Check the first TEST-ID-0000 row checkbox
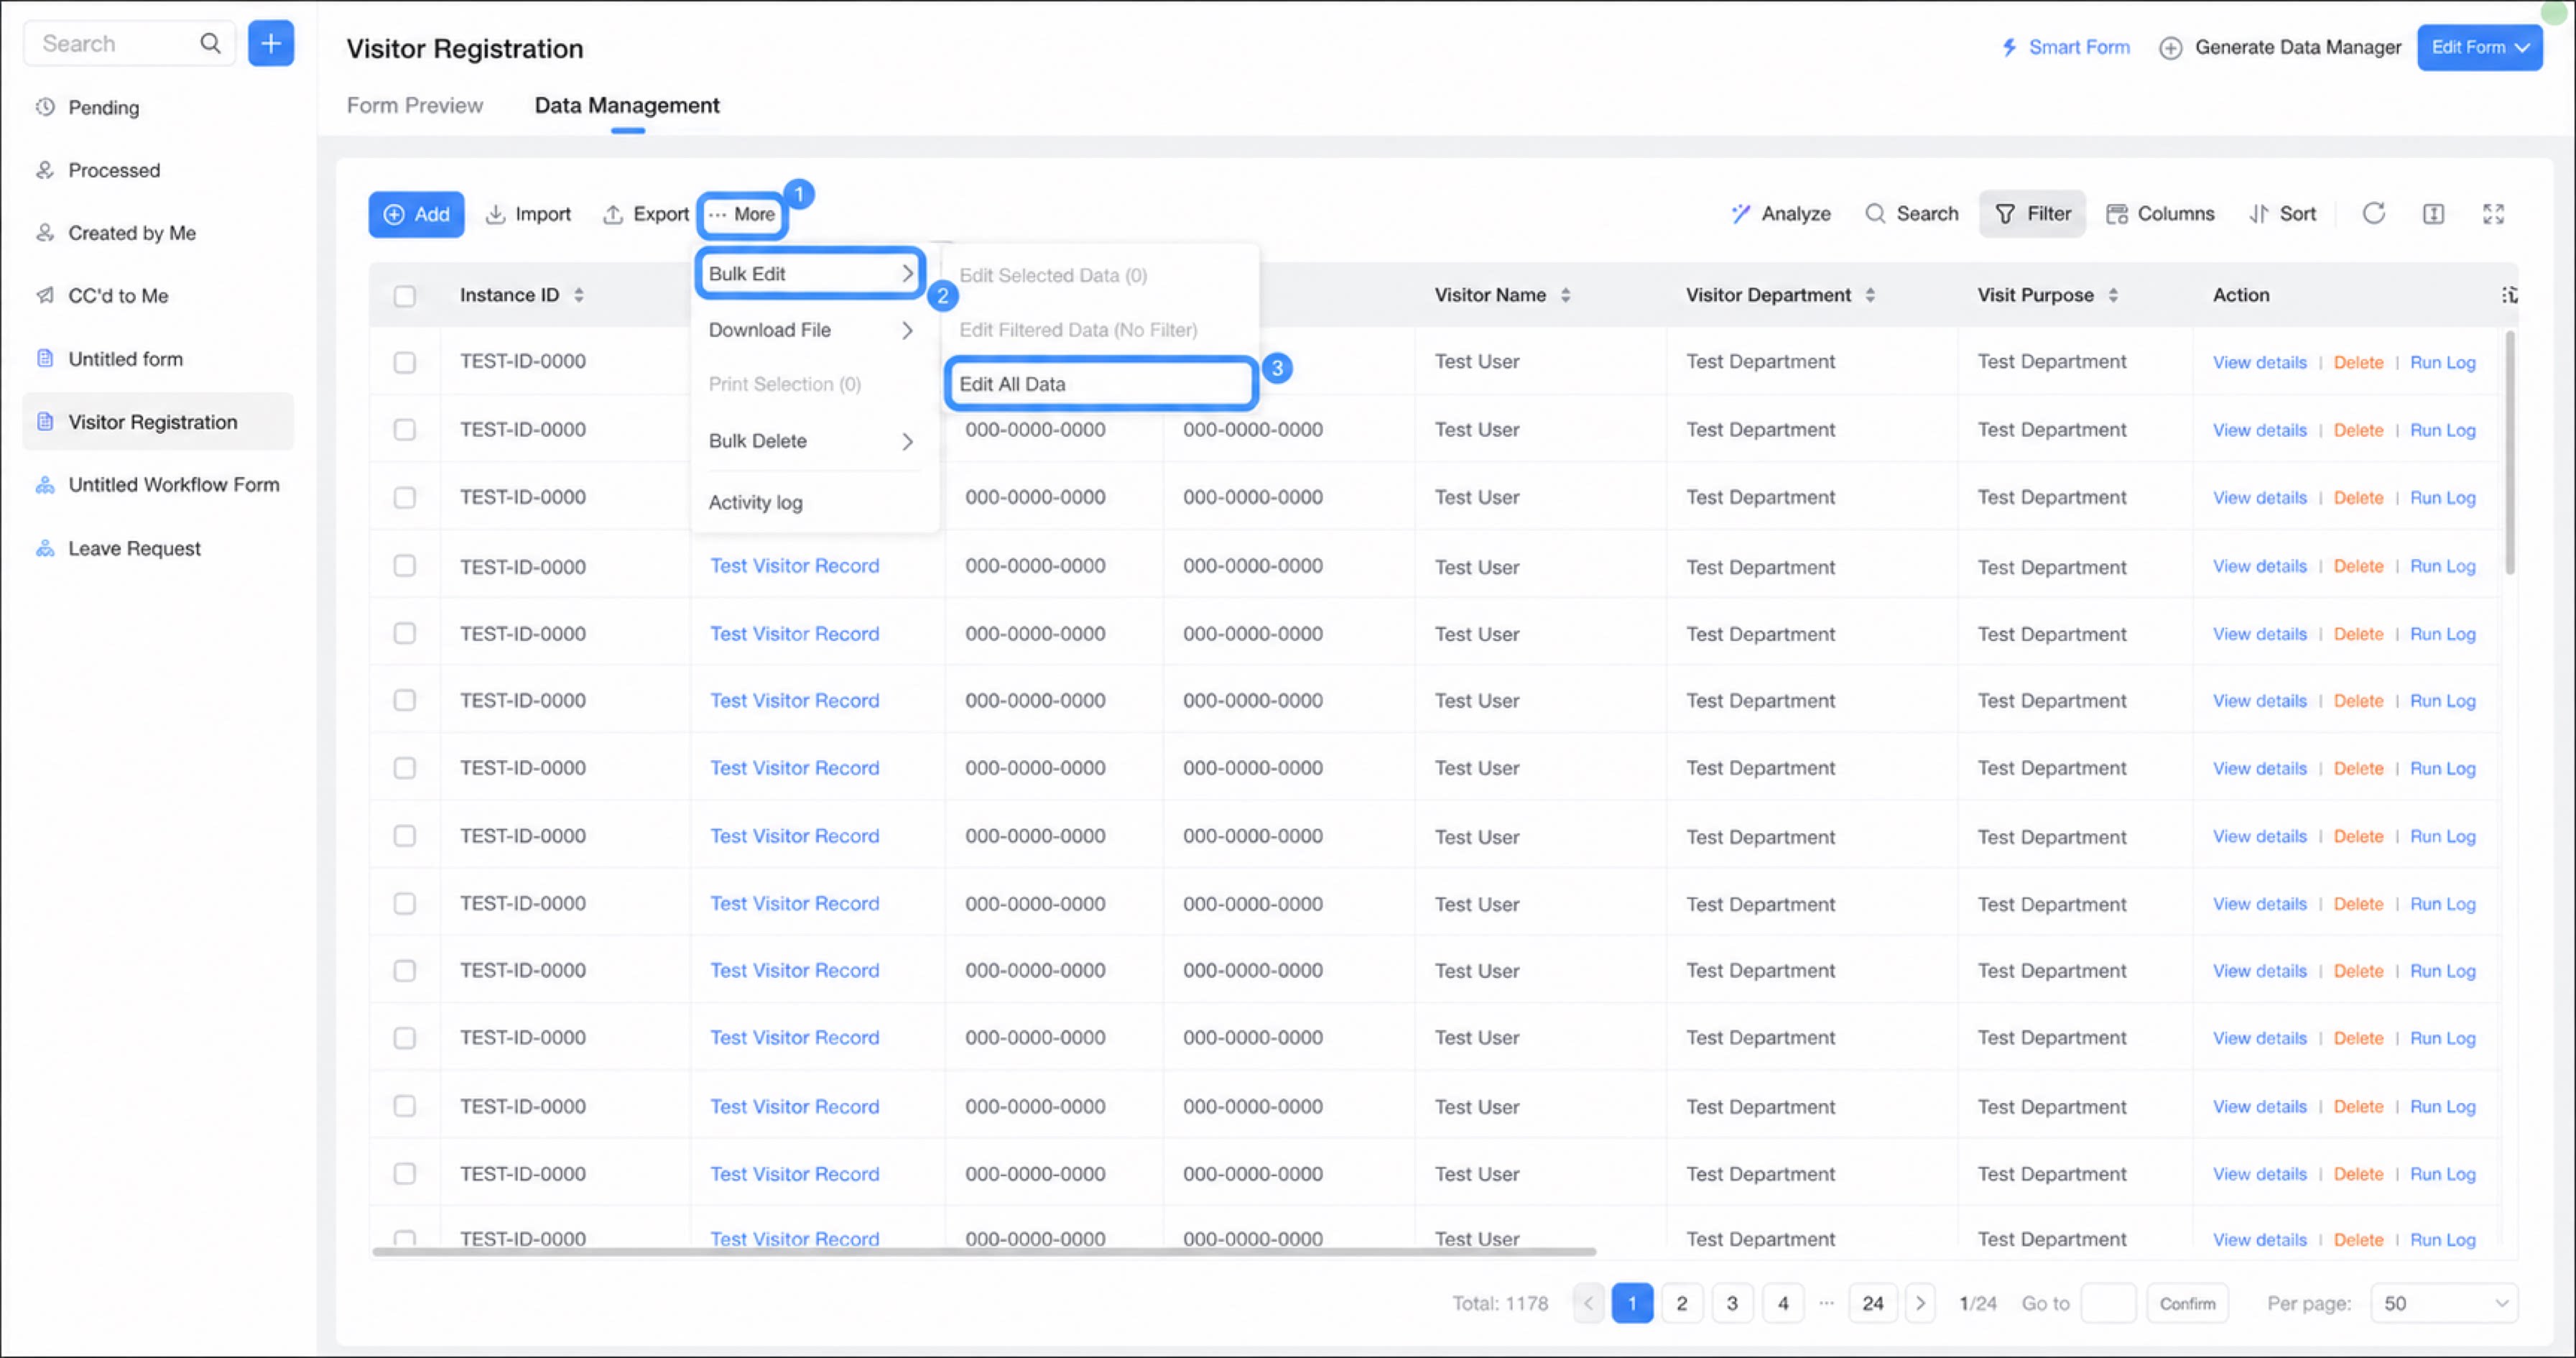2576x1358 pixels. (404, 362)
